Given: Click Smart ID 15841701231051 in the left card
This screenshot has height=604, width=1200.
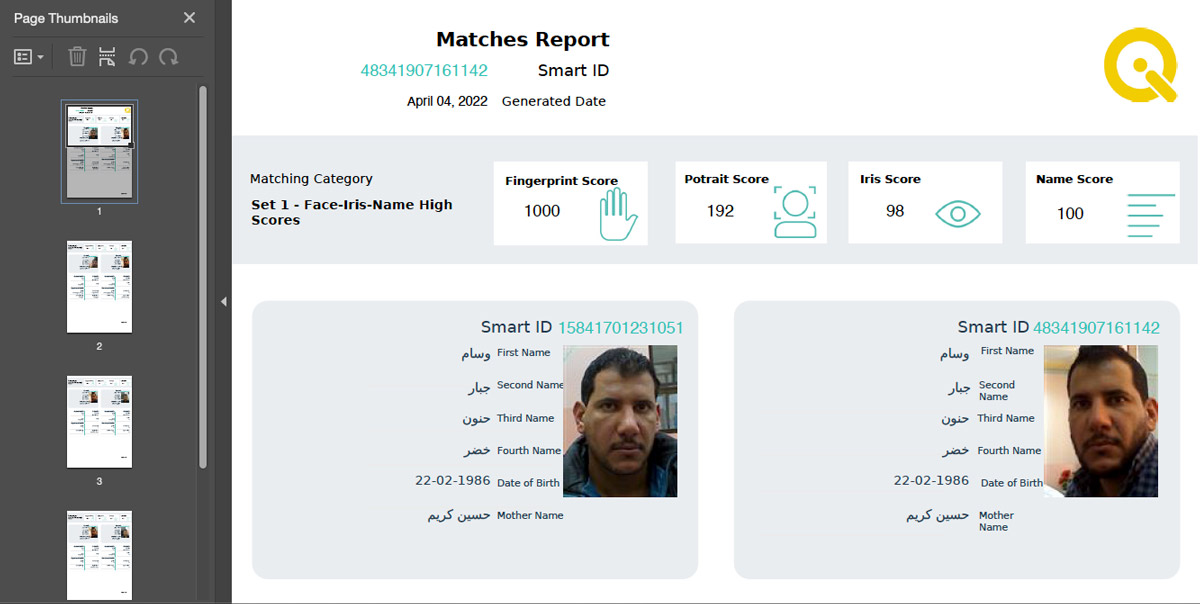Looking at the screenshot, I should [621, 327].
